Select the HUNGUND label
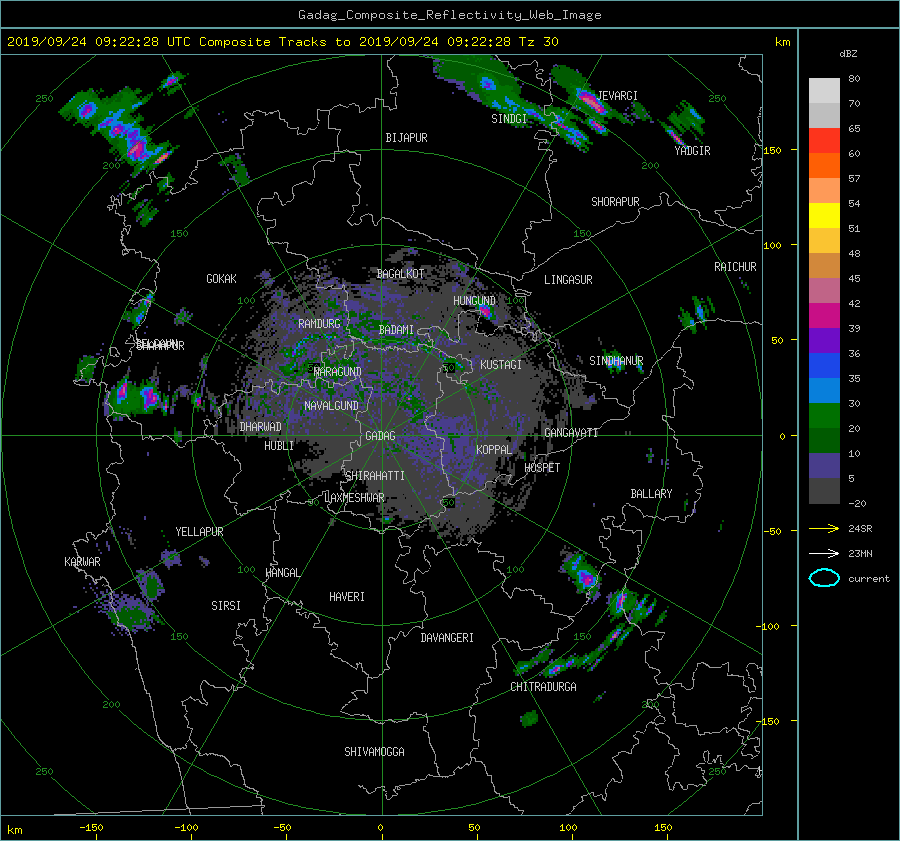Viewport: 900px width, 841px height. [474, 301]
